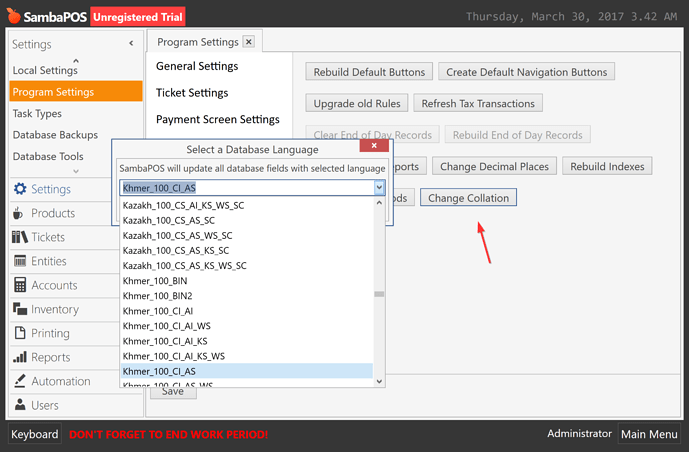Select Khmer_100_CI_AI collation
Image resolution: width=689 pixels, height=452 pixels.
tap(247, 311)
